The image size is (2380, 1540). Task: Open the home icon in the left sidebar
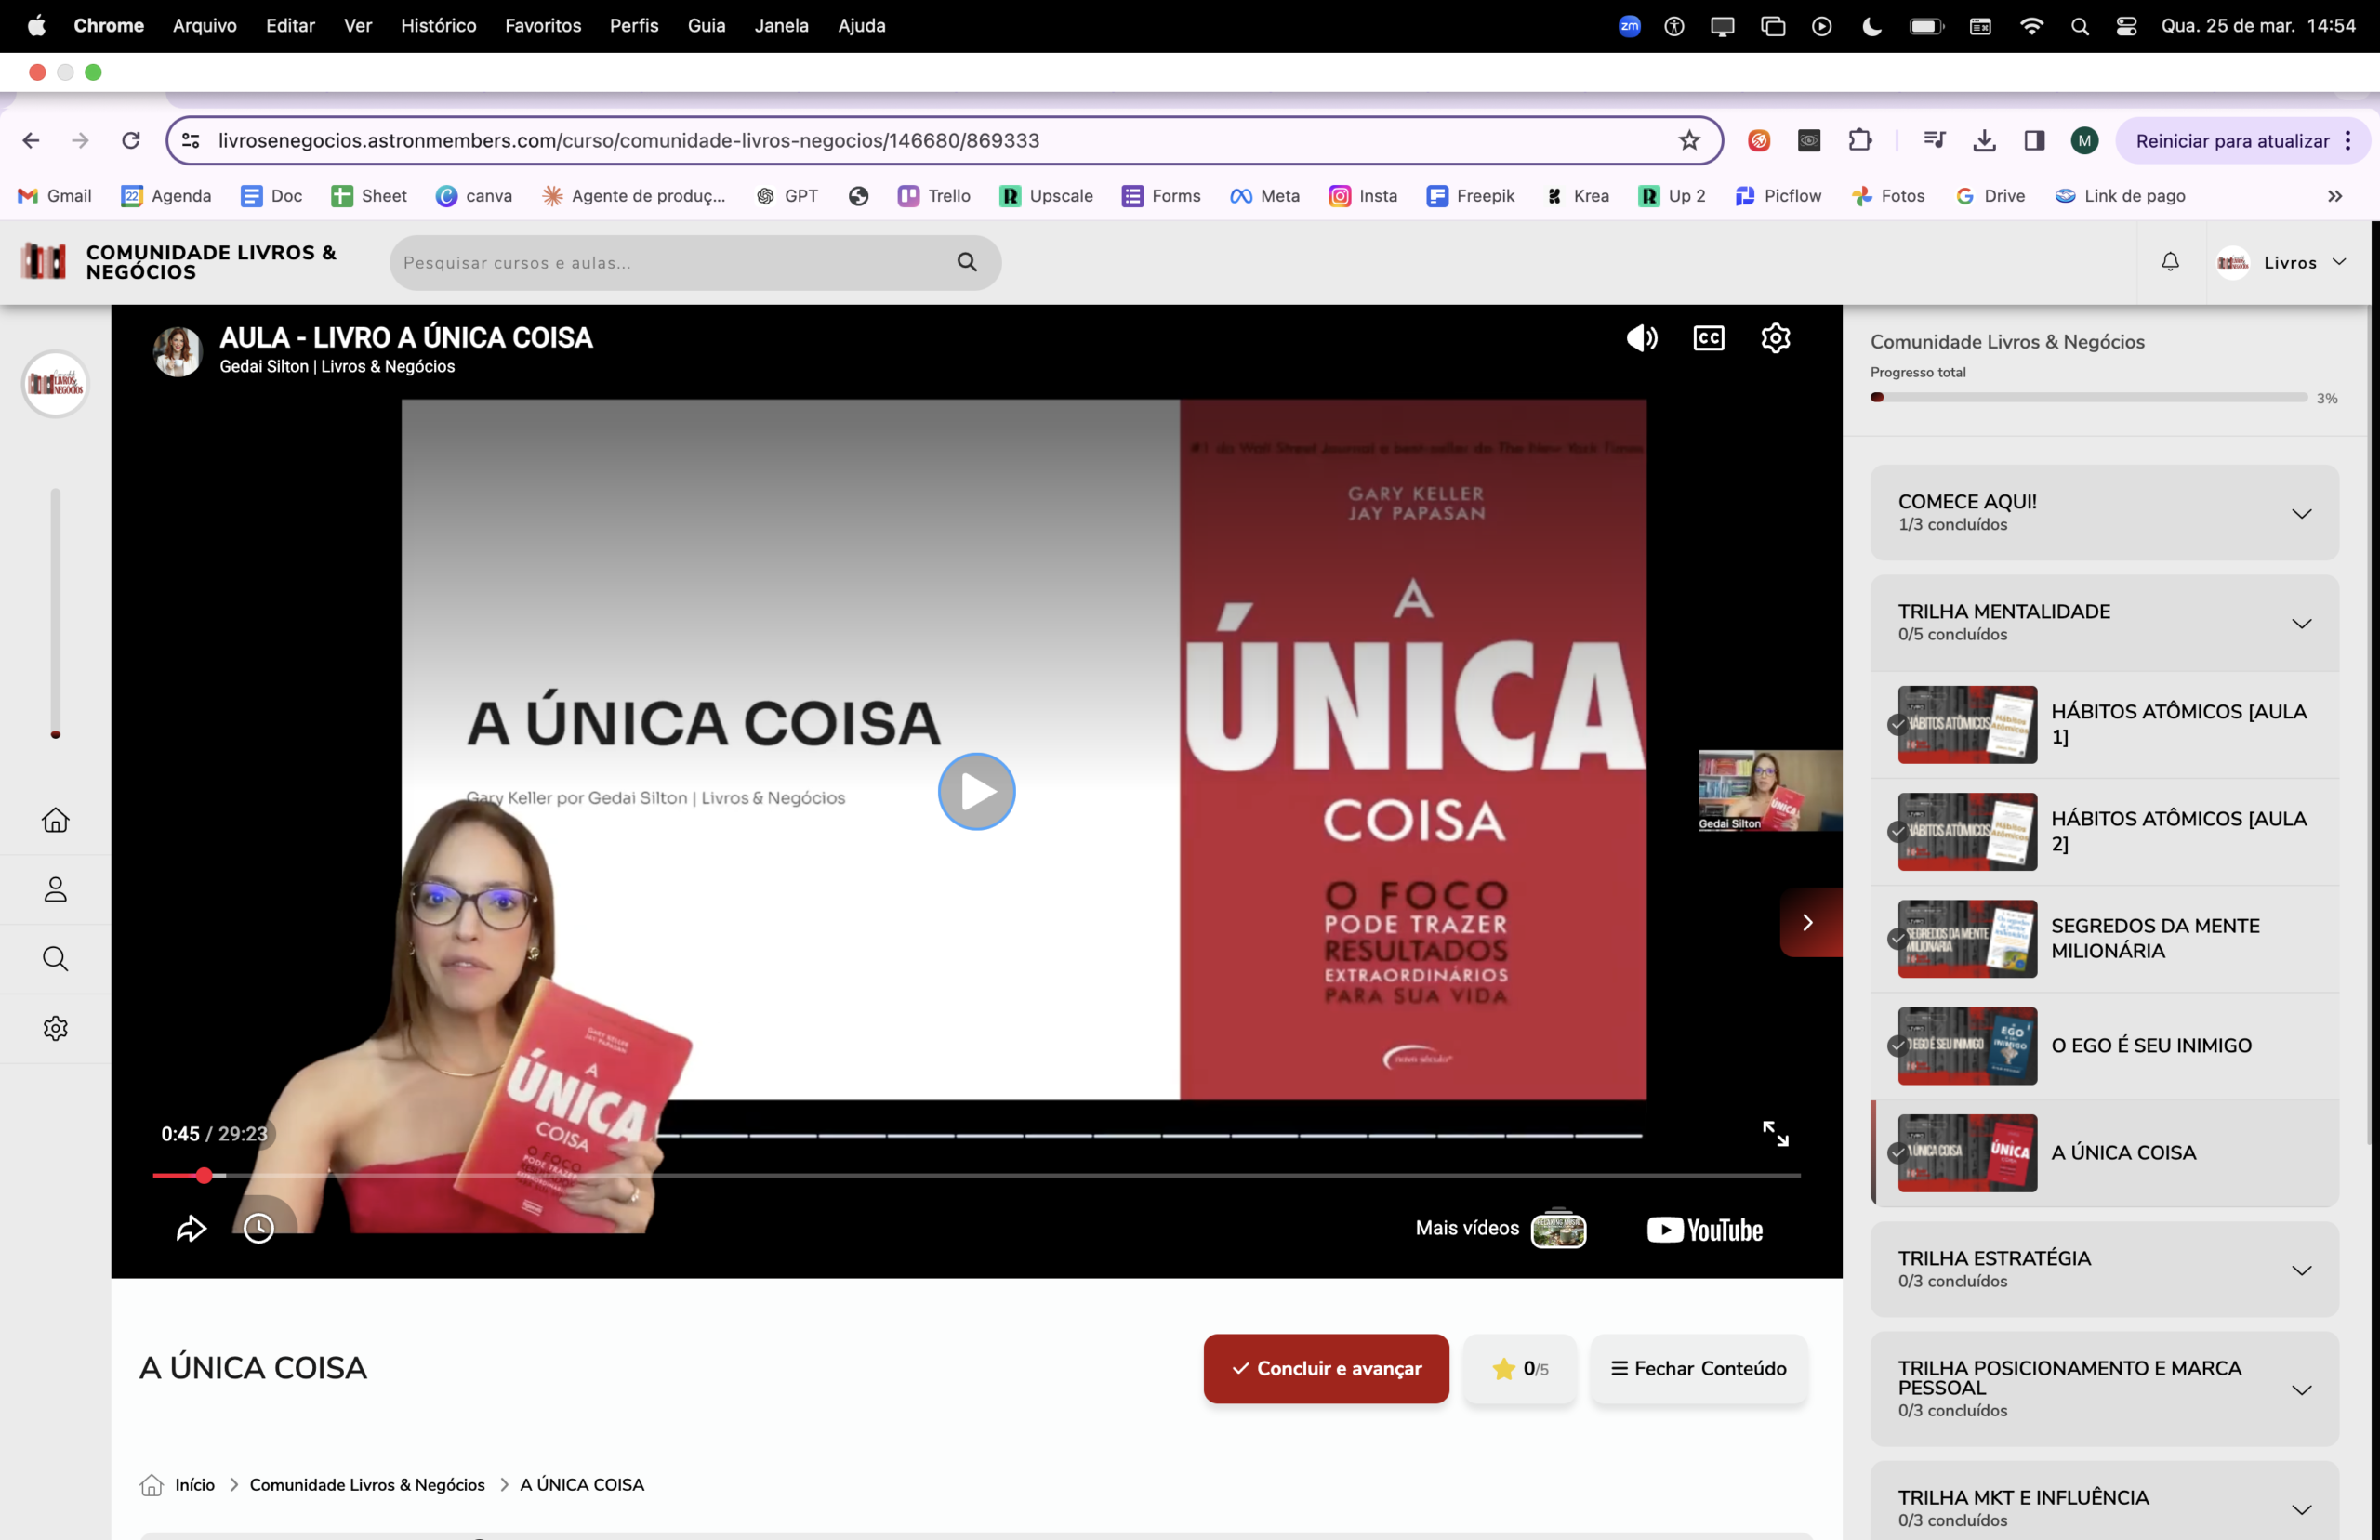[x=55, y=820]
